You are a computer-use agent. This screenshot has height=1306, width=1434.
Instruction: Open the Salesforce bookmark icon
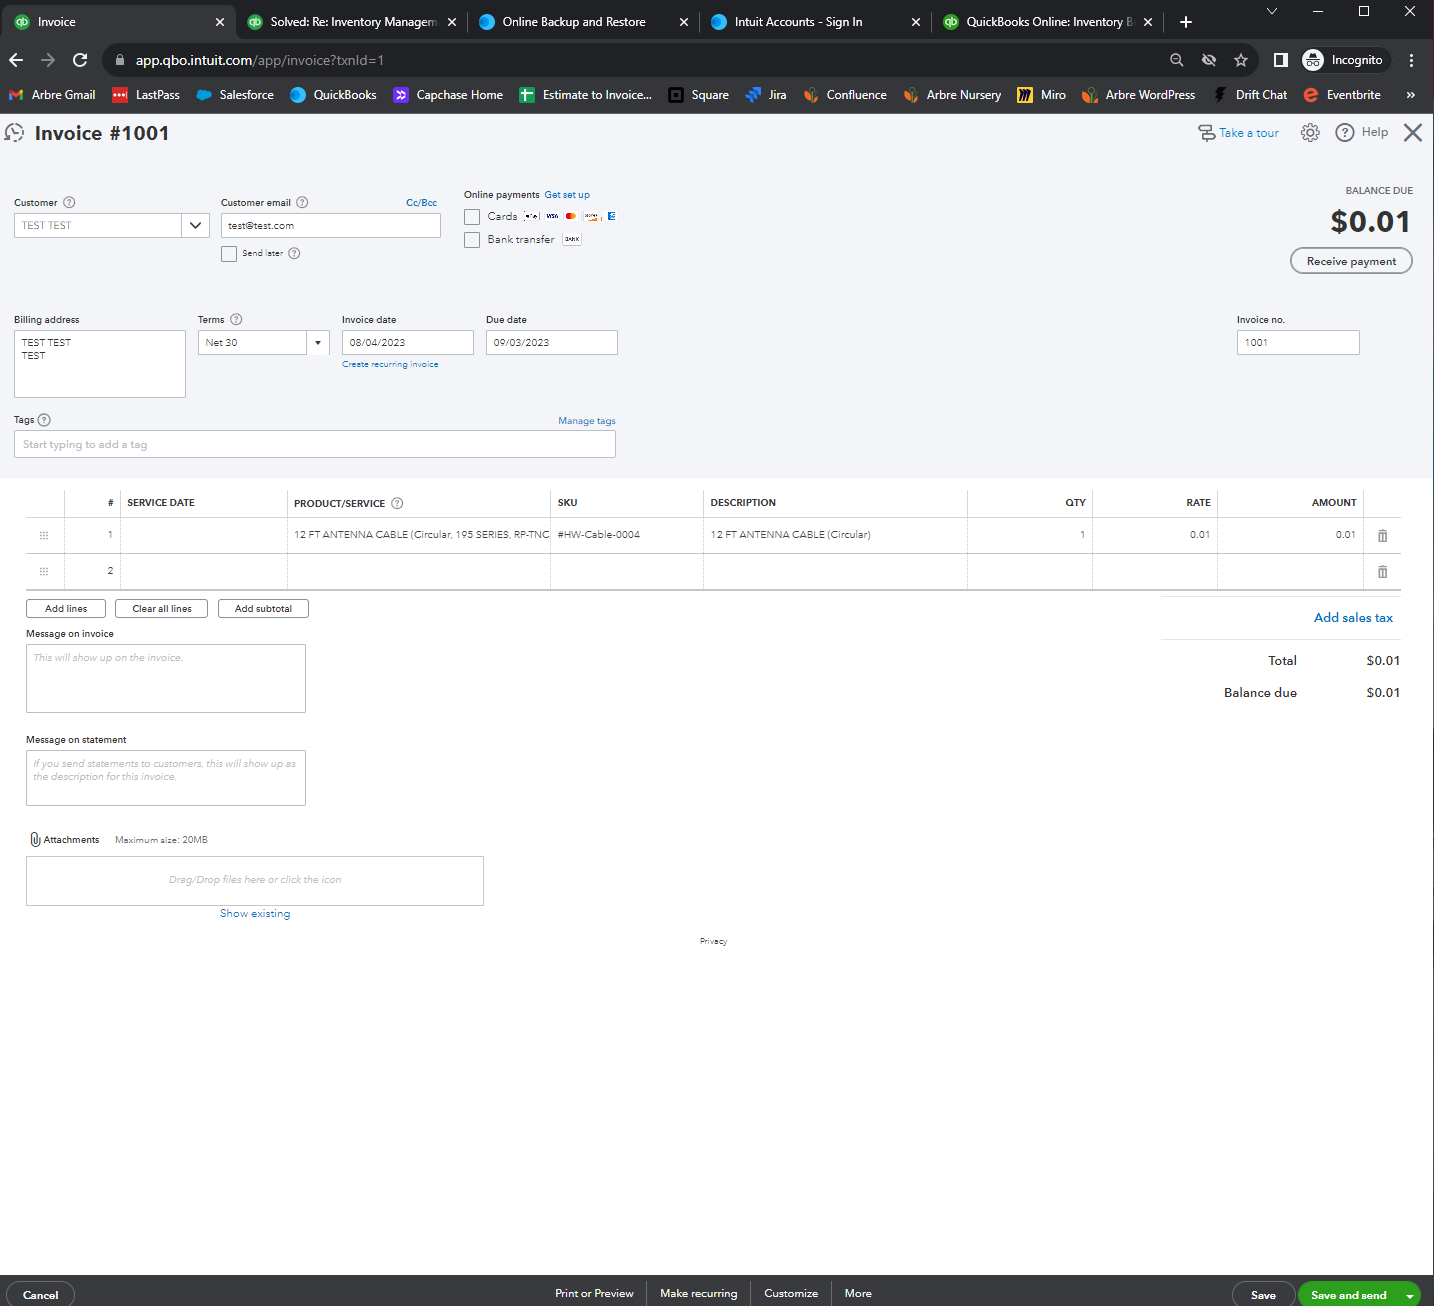202,94
